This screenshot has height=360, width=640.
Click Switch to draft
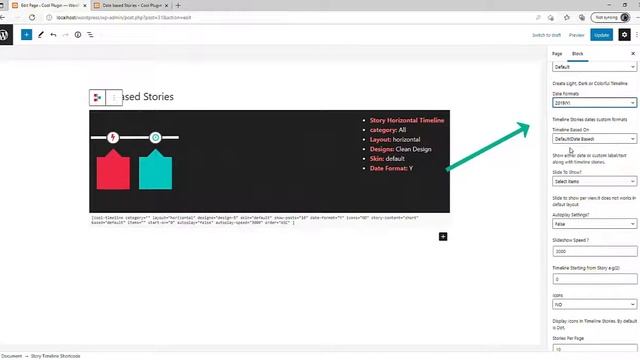click(x=546, y=35)
